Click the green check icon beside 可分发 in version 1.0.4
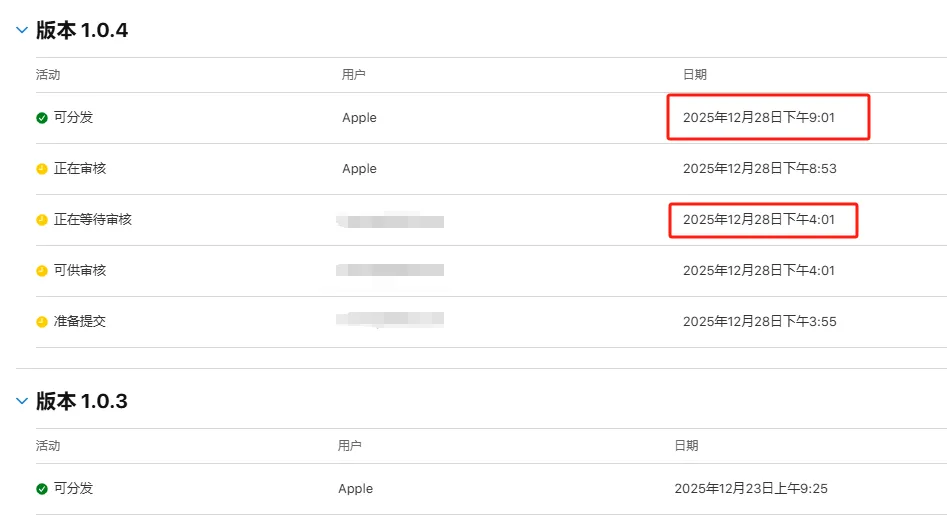 42,118
